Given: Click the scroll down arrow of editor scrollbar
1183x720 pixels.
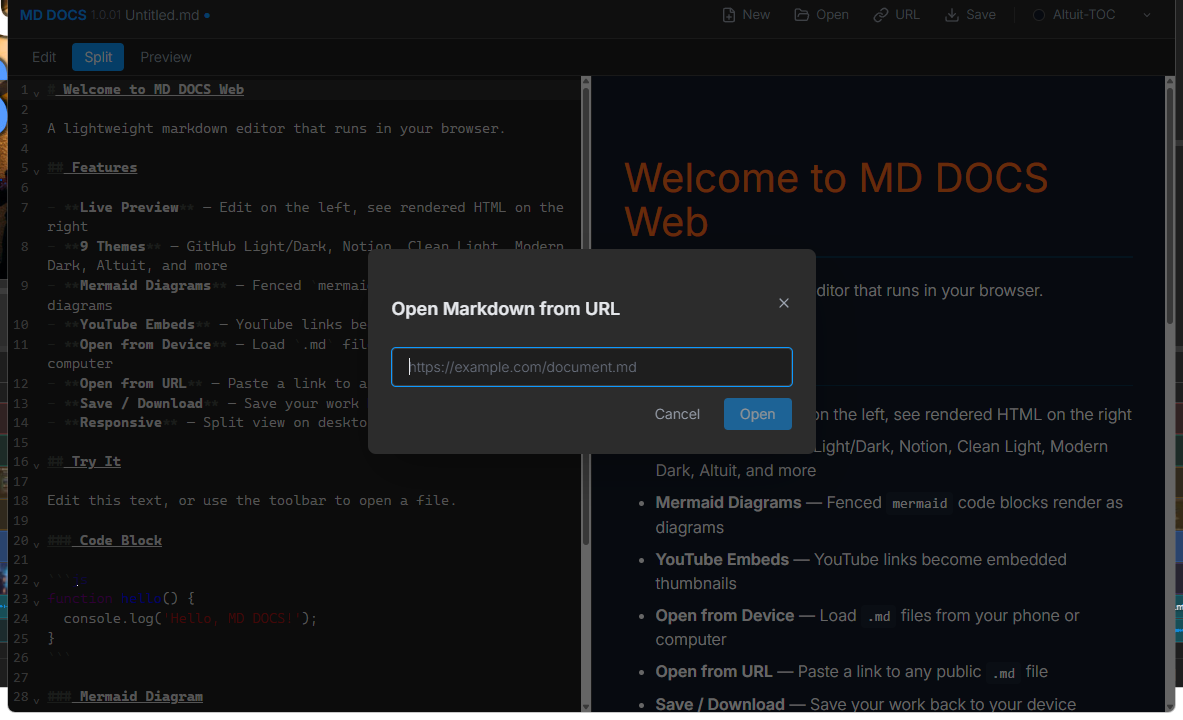Looking at the screenshot, I should (585, 706).
